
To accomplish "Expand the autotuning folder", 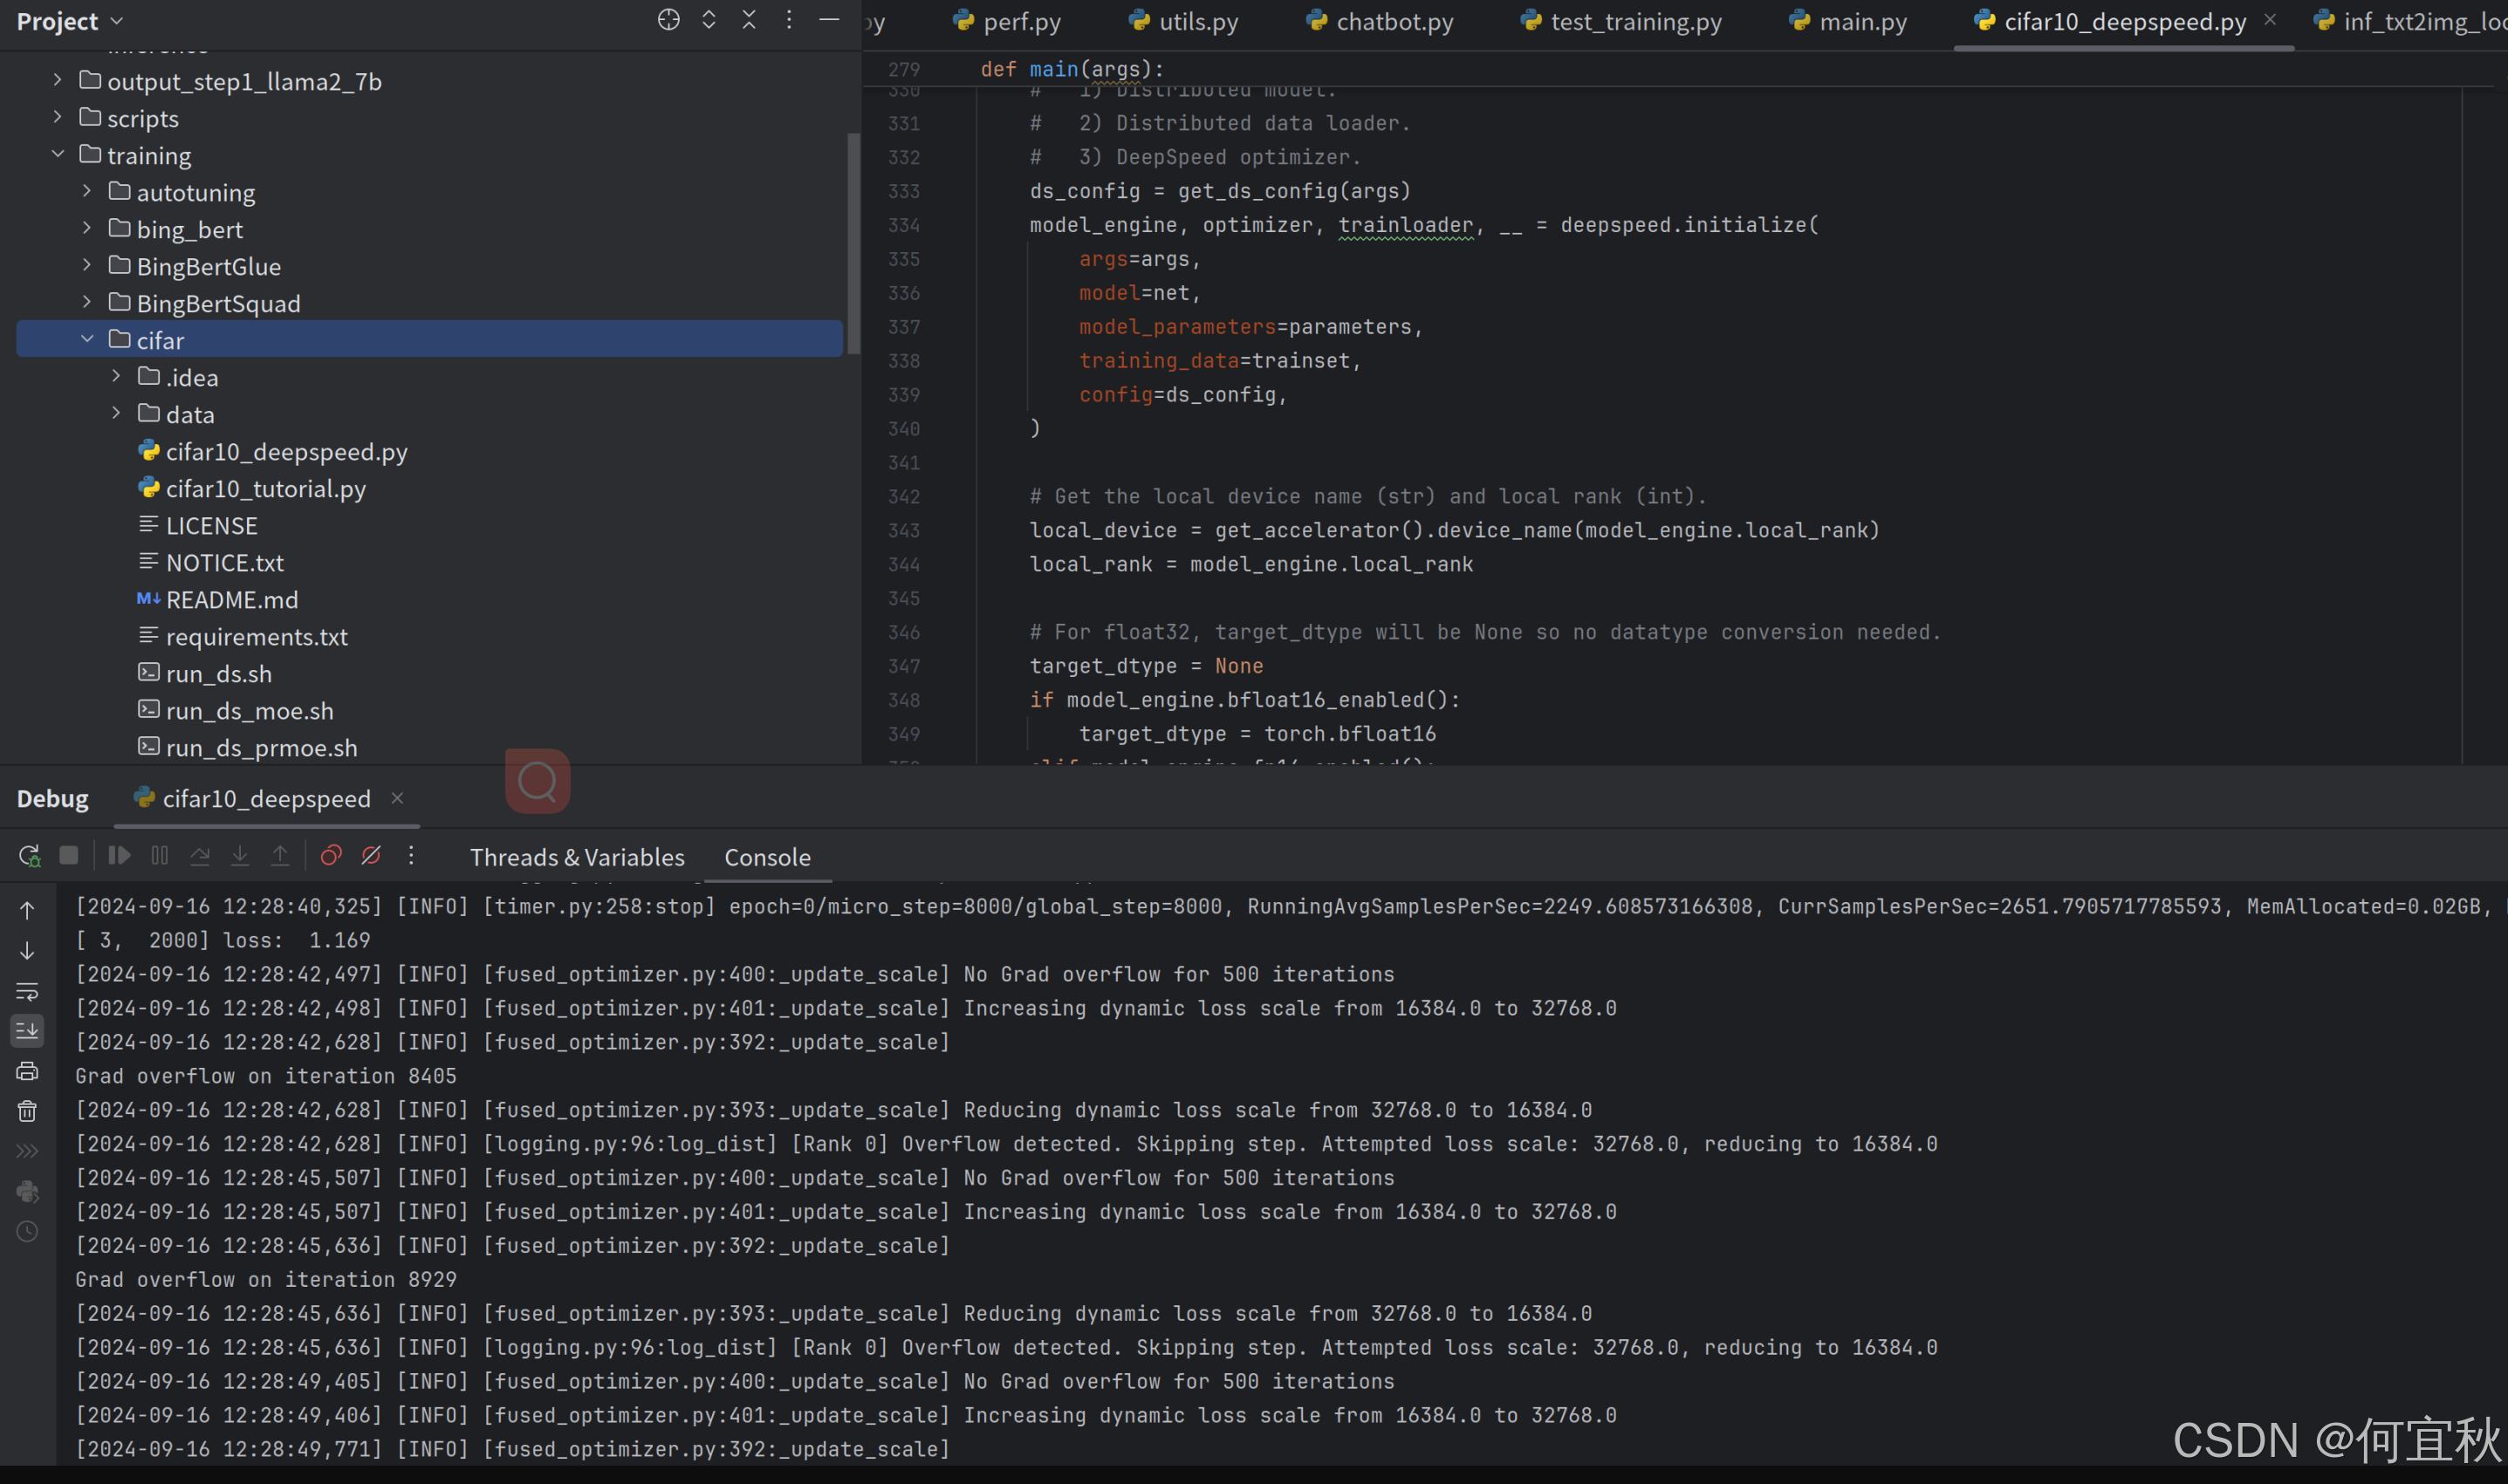I will pyautogui.click(x=87, y=192).
